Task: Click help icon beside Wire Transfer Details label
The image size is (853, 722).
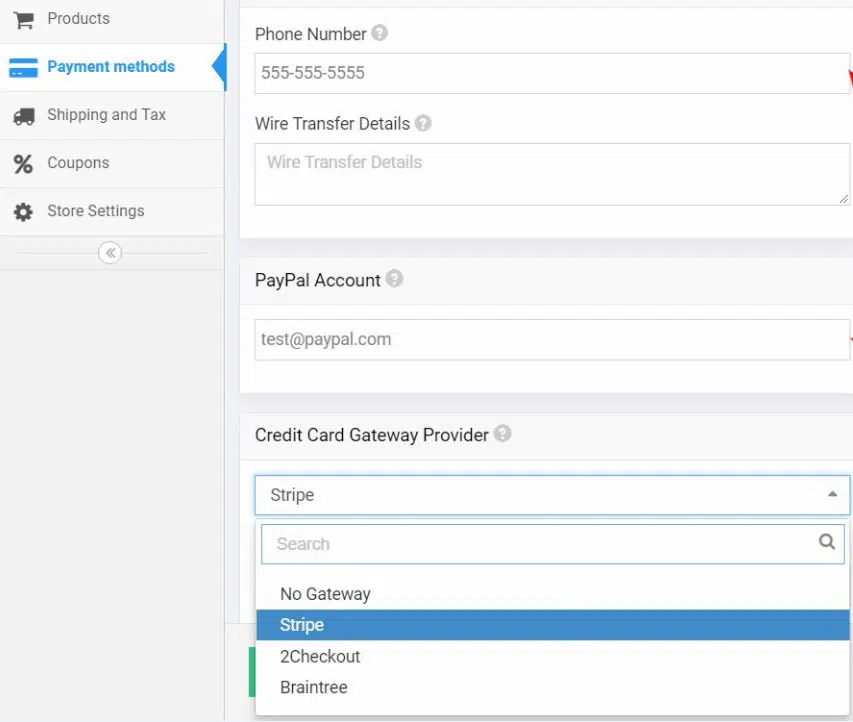Action: point(423,123)
